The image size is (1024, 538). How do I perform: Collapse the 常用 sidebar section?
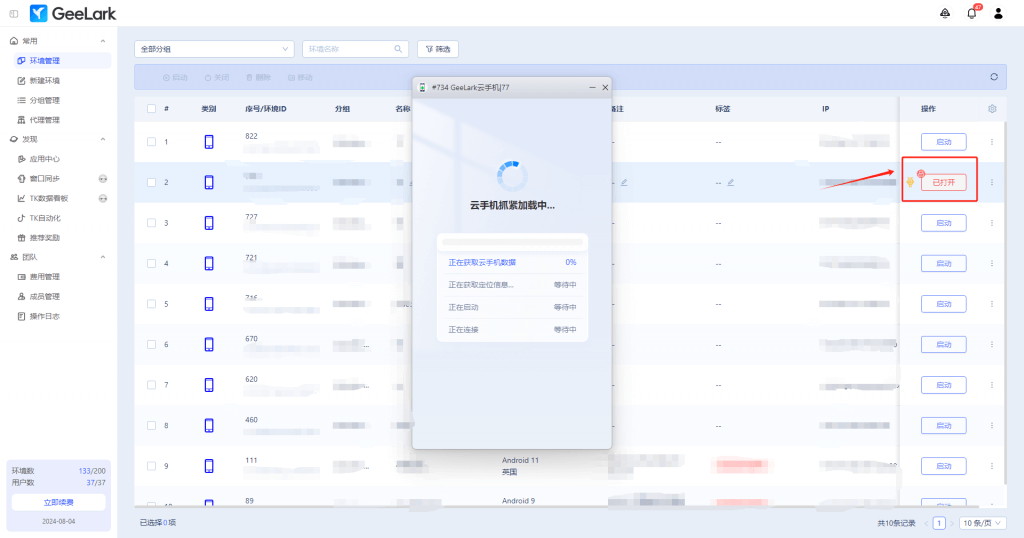pyautogui.click(x=103, y=41)
